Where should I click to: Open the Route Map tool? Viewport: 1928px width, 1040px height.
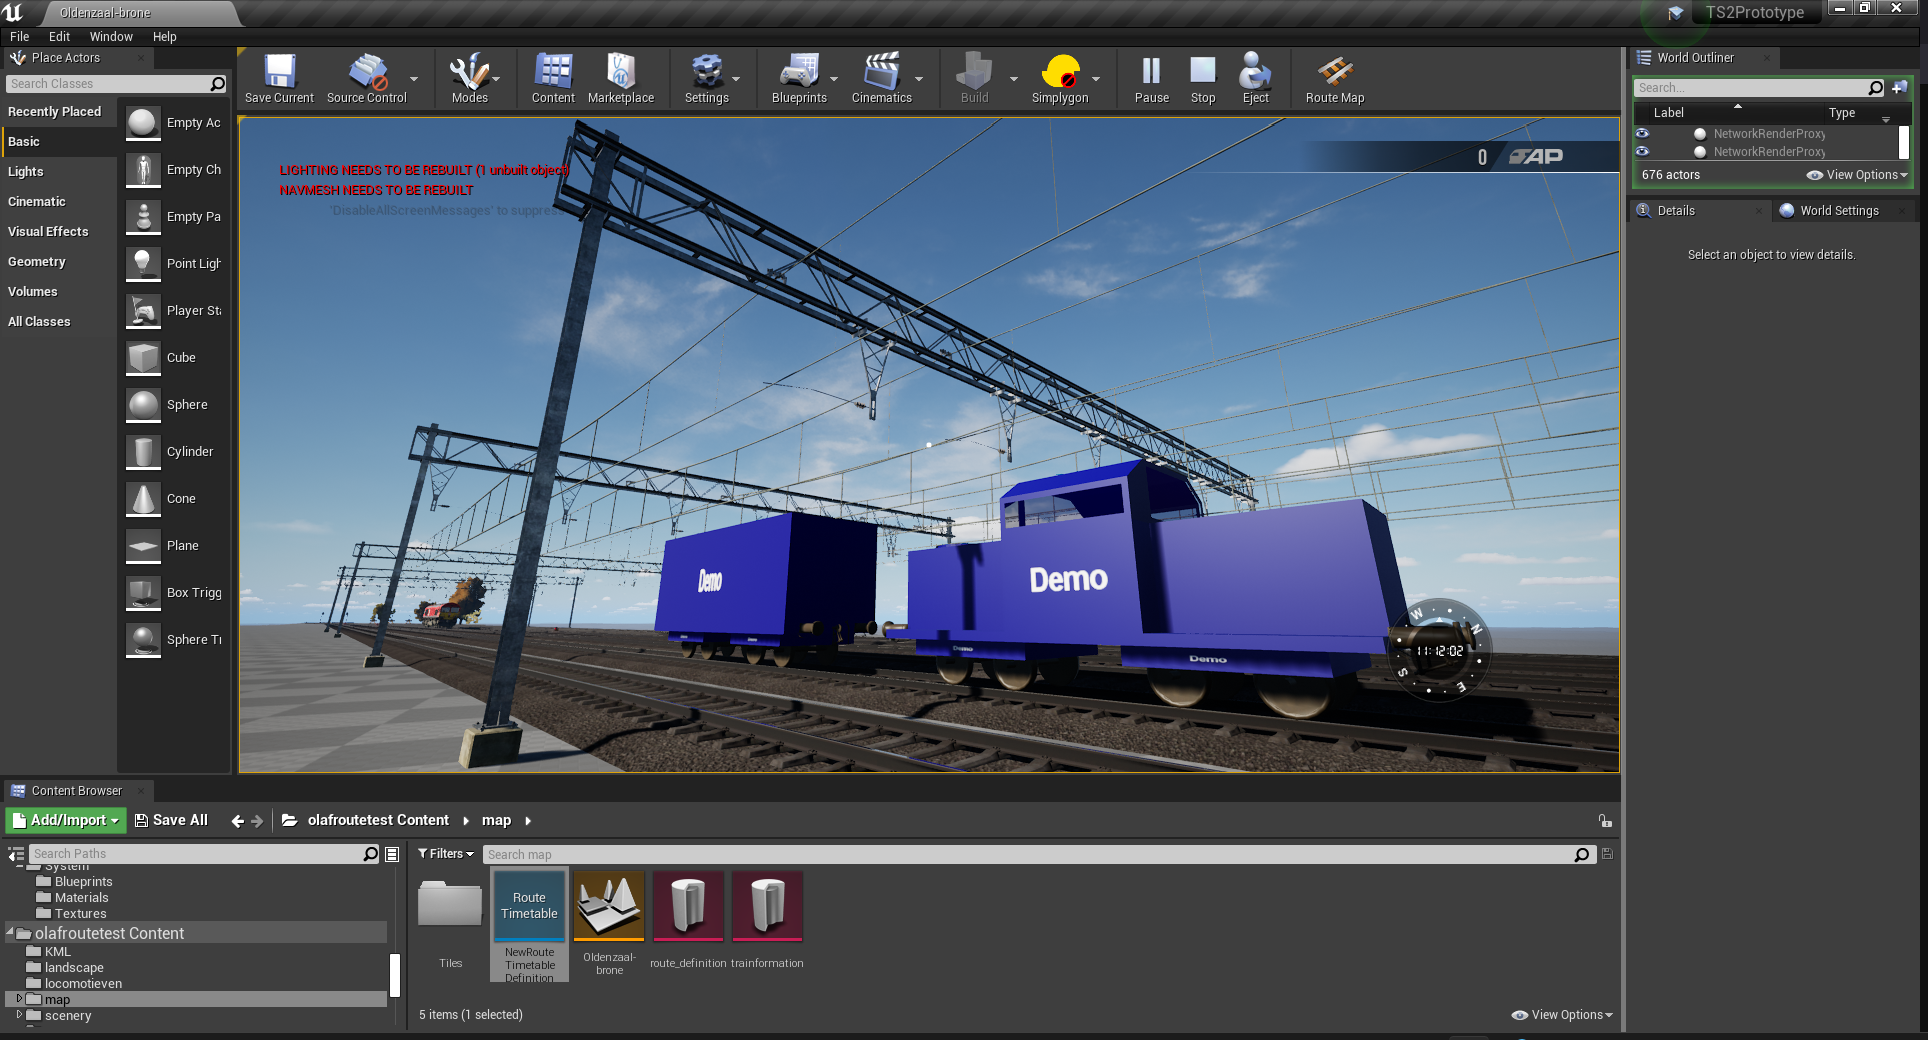[1334, 78]
